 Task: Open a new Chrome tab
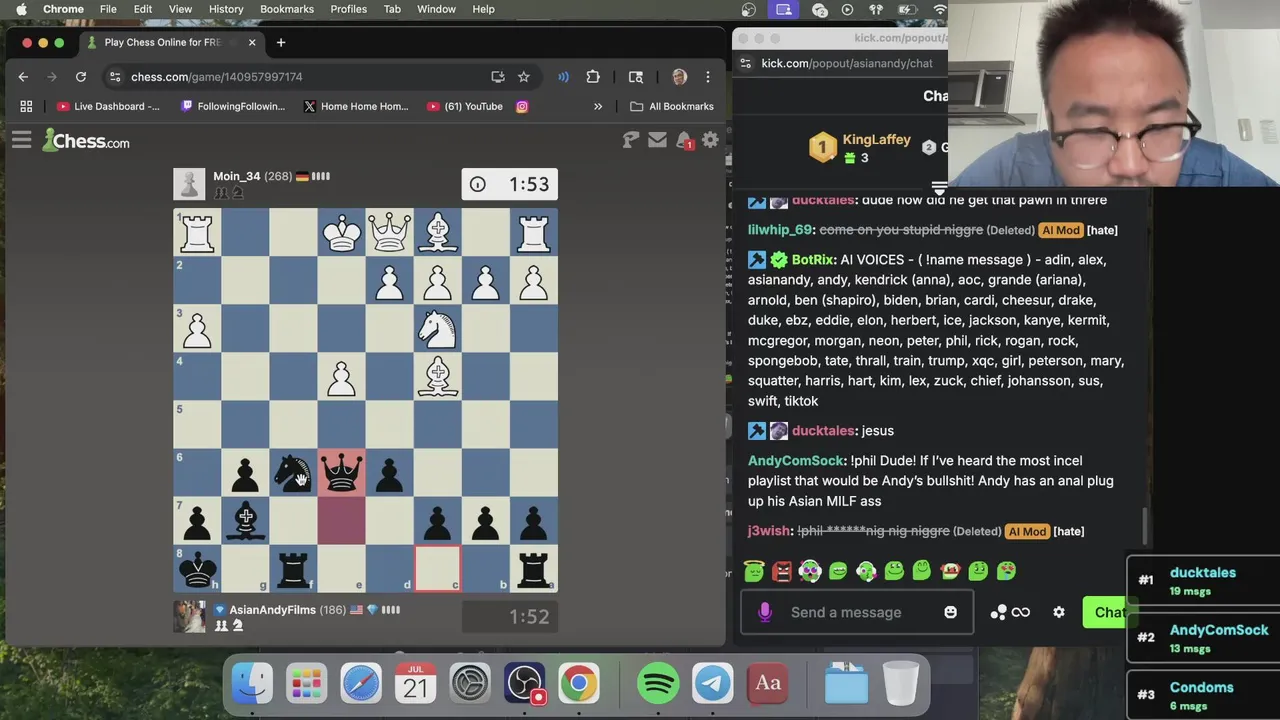click(x=281, y=43)
